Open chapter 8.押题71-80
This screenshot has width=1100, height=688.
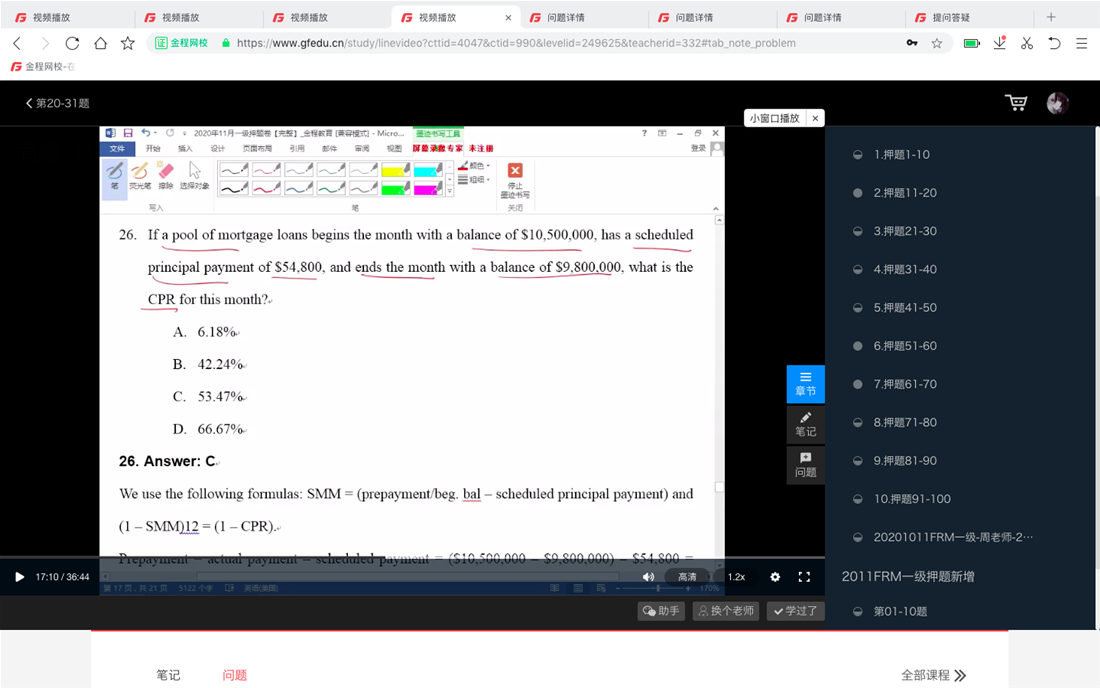(905, 422)
